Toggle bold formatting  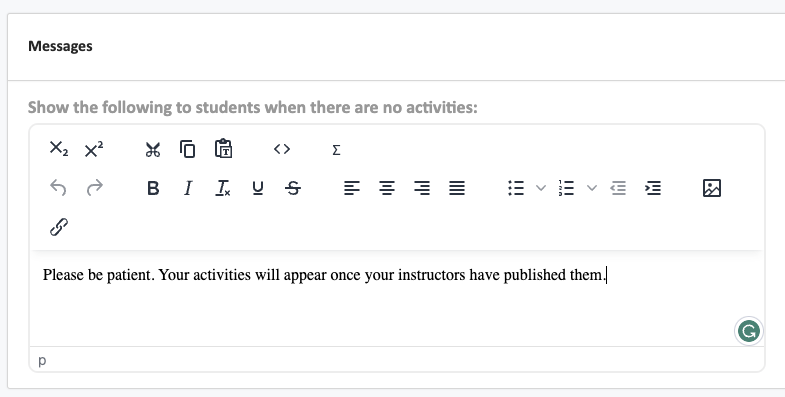(x=153, y=188)
